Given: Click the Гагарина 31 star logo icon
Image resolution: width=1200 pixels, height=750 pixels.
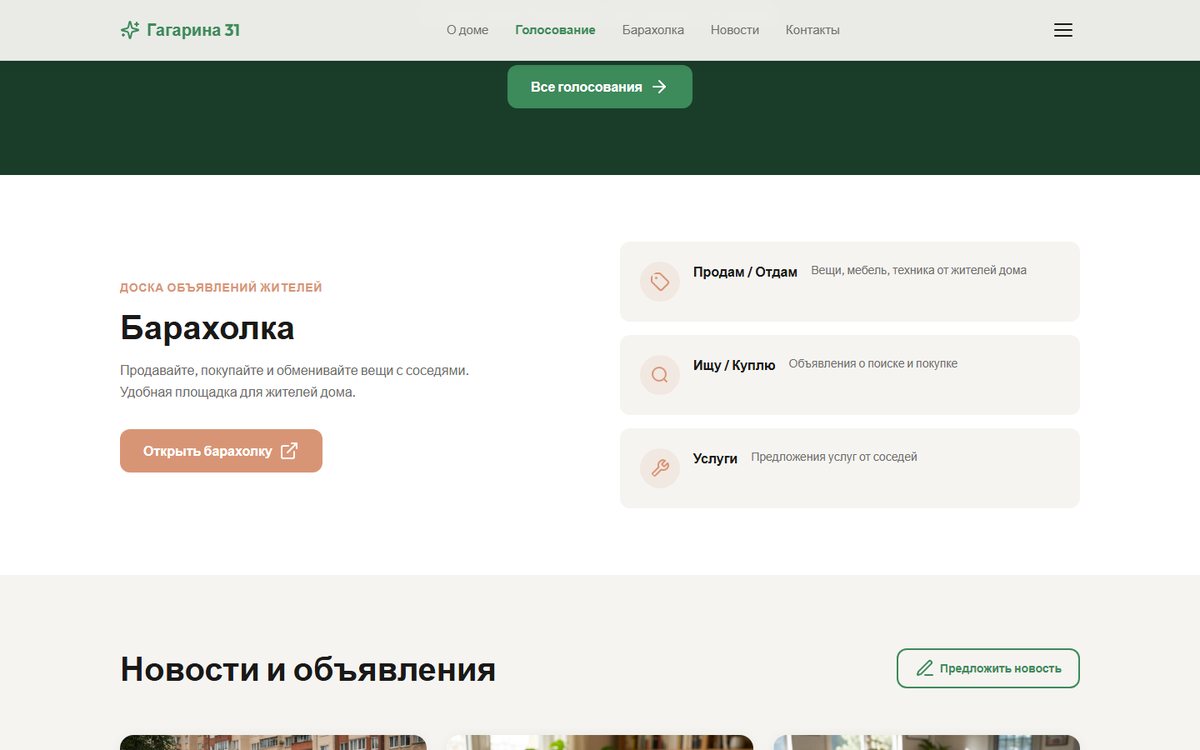Looking at the screenshot, I should coord(130,30).
